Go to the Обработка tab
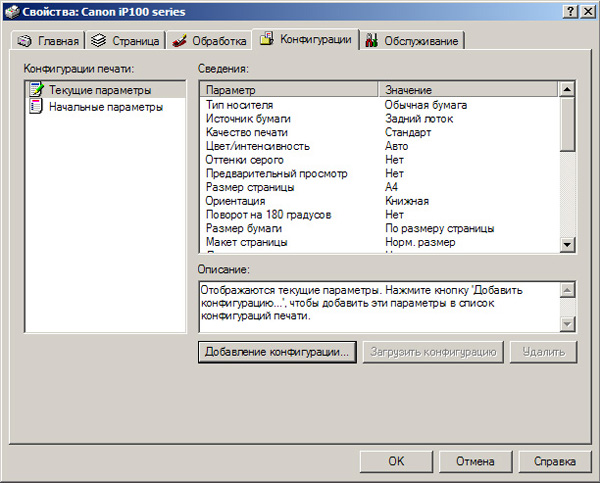Image resolution: width=600 pixels, height=483 pixels. click(209, 41)
